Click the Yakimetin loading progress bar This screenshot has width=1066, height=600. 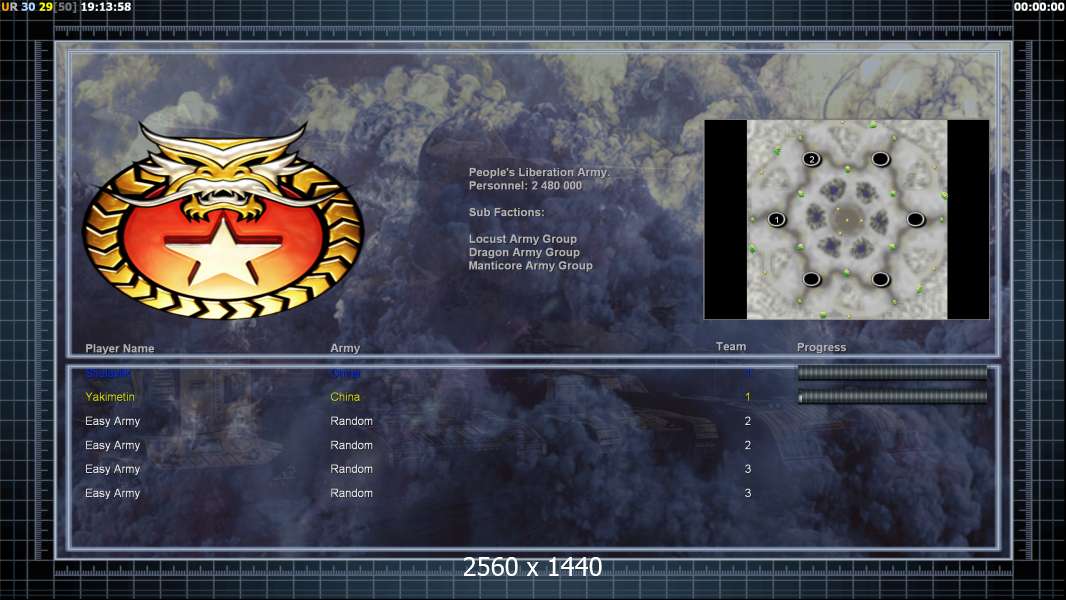(892, 397)
